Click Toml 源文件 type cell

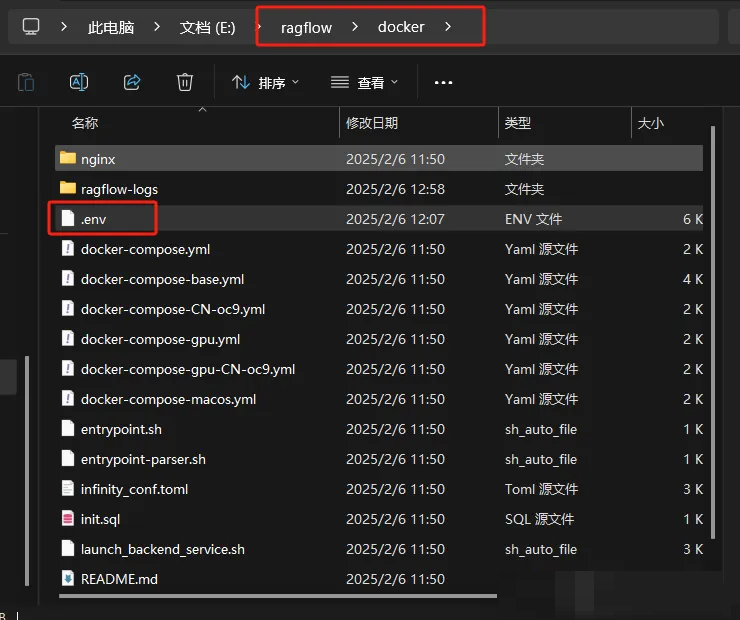pos(541,489)
